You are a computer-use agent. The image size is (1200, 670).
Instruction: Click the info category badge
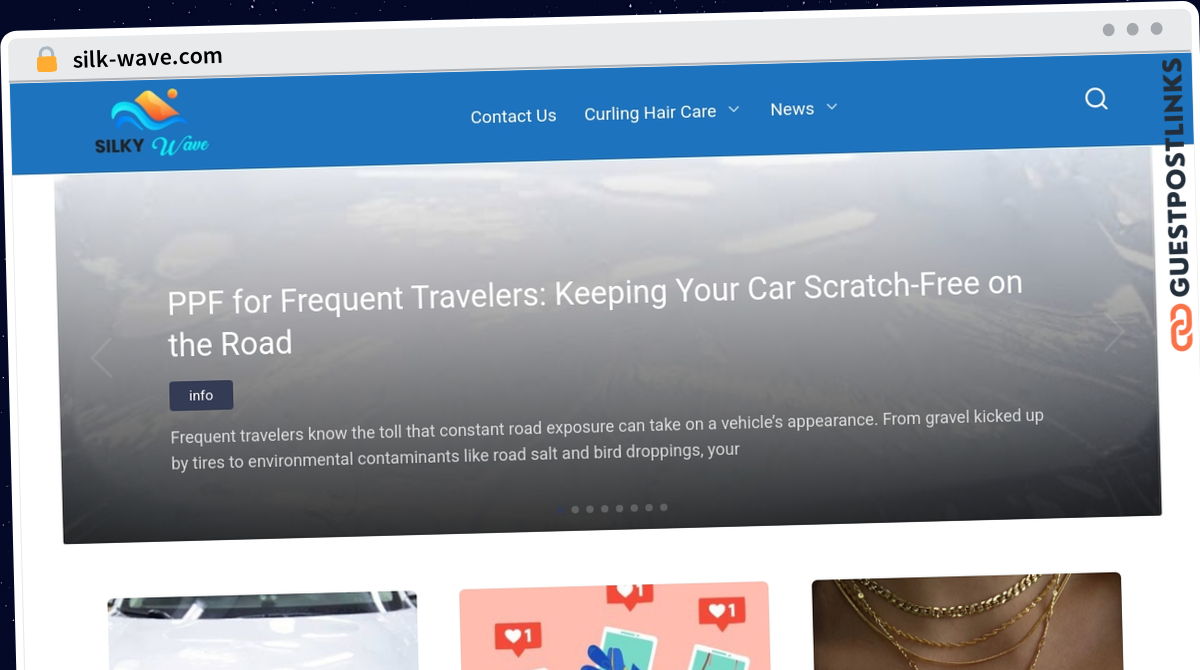click(201, 395)
